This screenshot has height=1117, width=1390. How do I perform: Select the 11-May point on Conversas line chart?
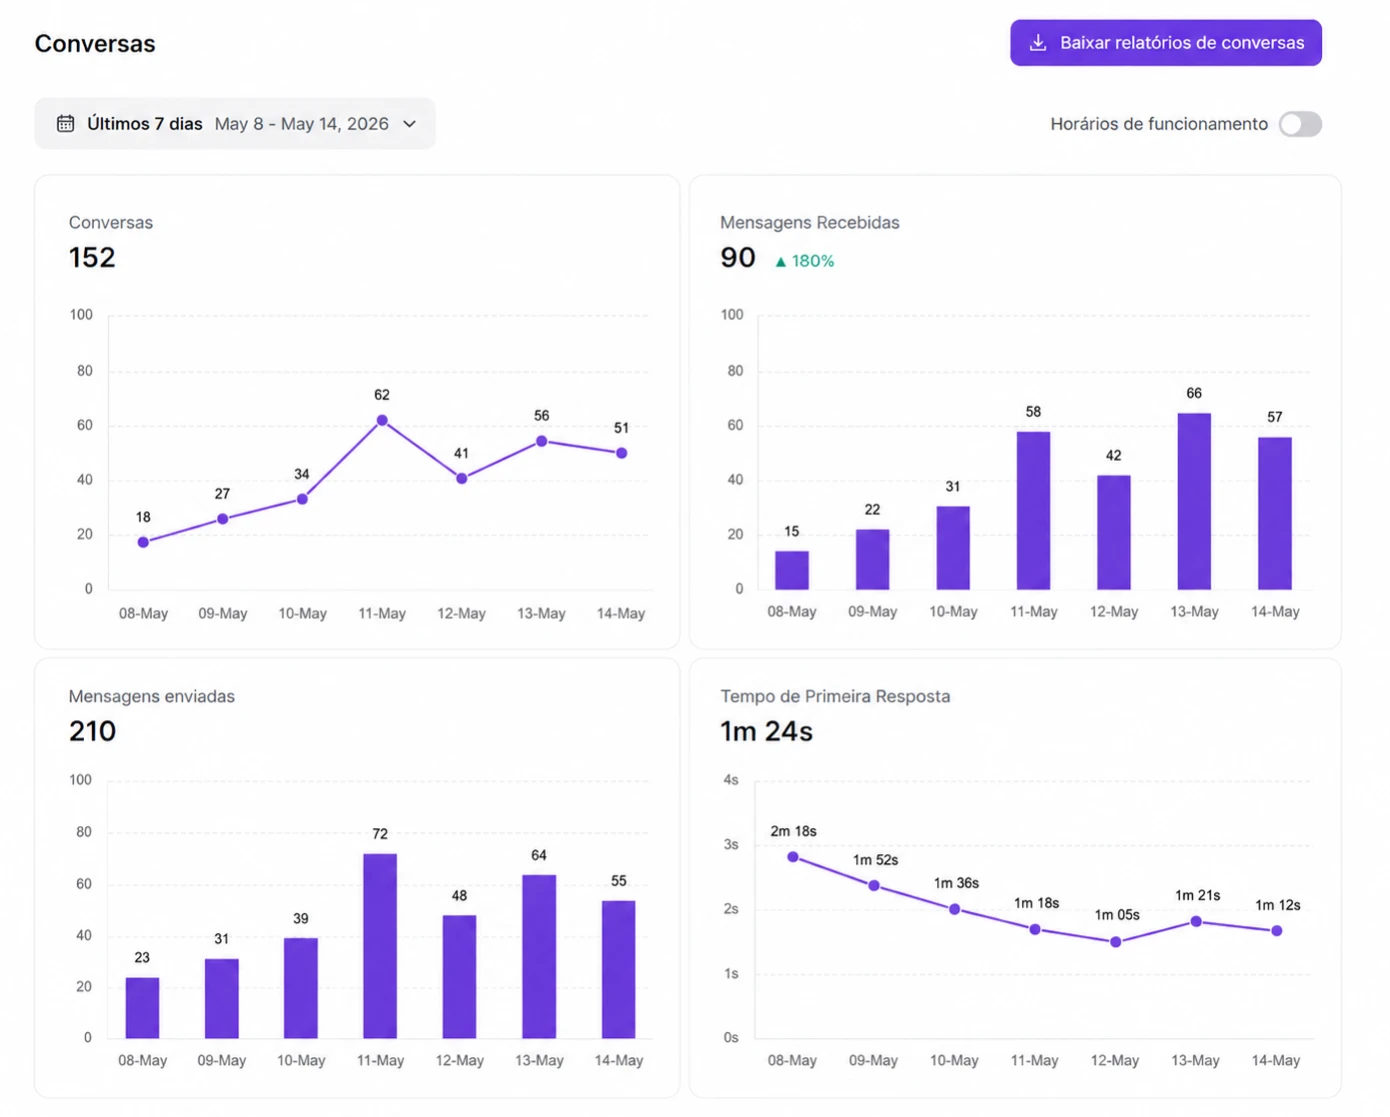click(382, 421)
